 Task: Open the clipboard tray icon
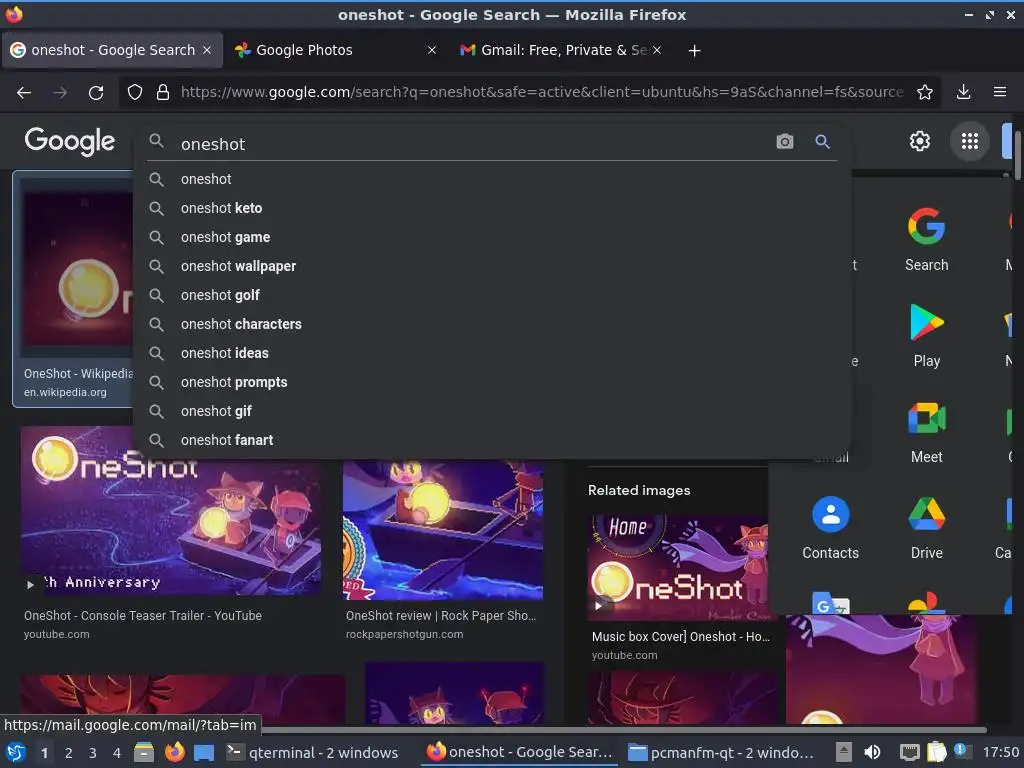[x=936, y=752]
